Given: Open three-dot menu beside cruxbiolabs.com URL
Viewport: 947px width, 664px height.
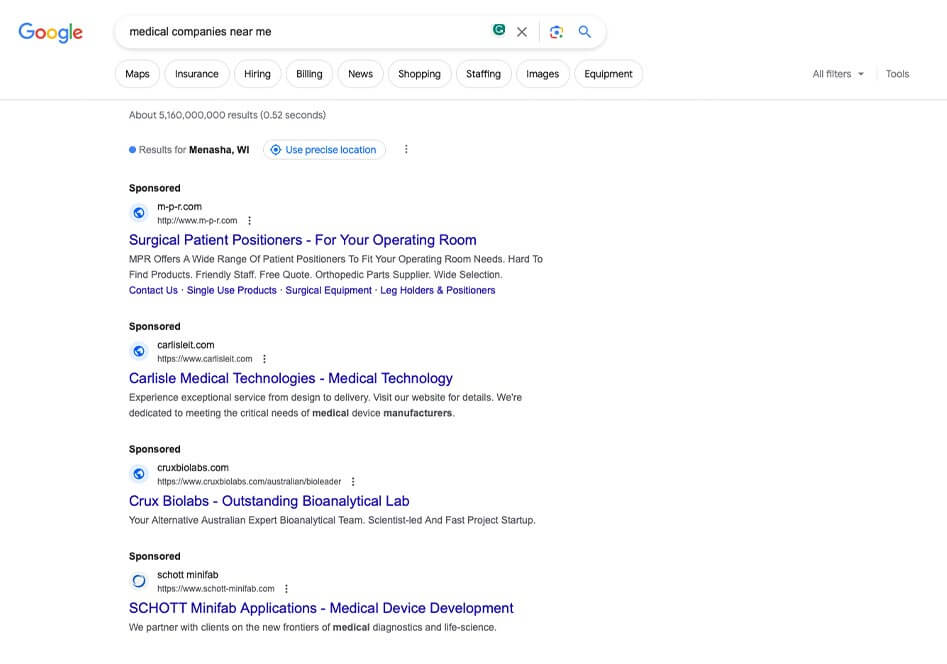Looking at the screenshot, I should click(353, 482).
